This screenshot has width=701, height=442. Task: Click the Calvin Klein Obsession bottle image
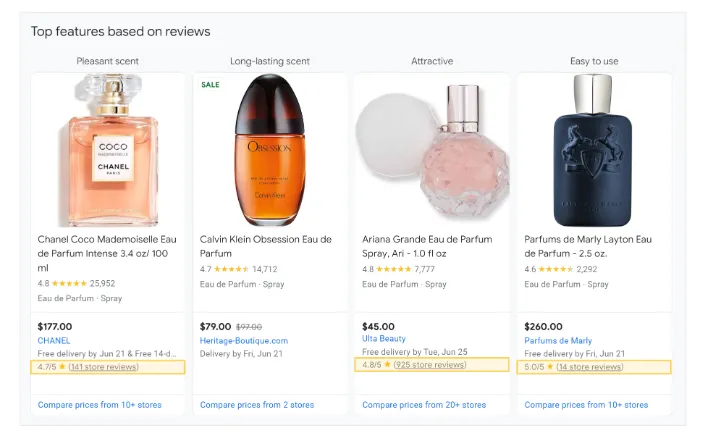coord(269,150)
